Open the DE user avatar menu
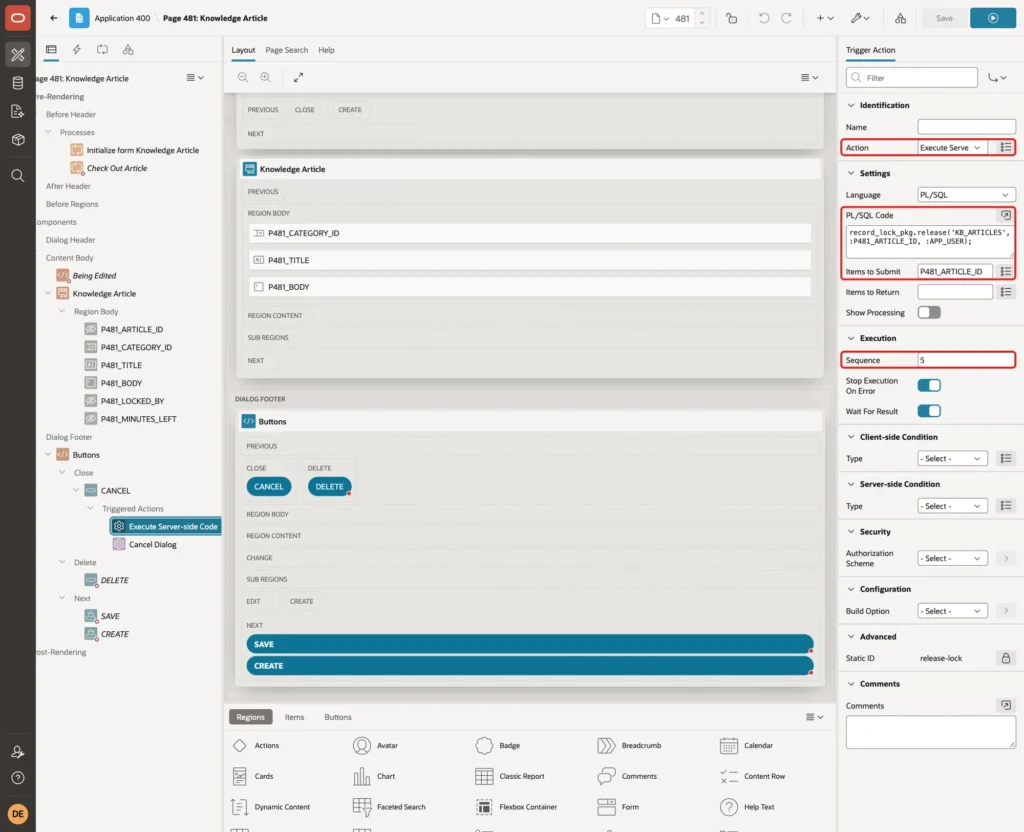 tap(18, 814)
